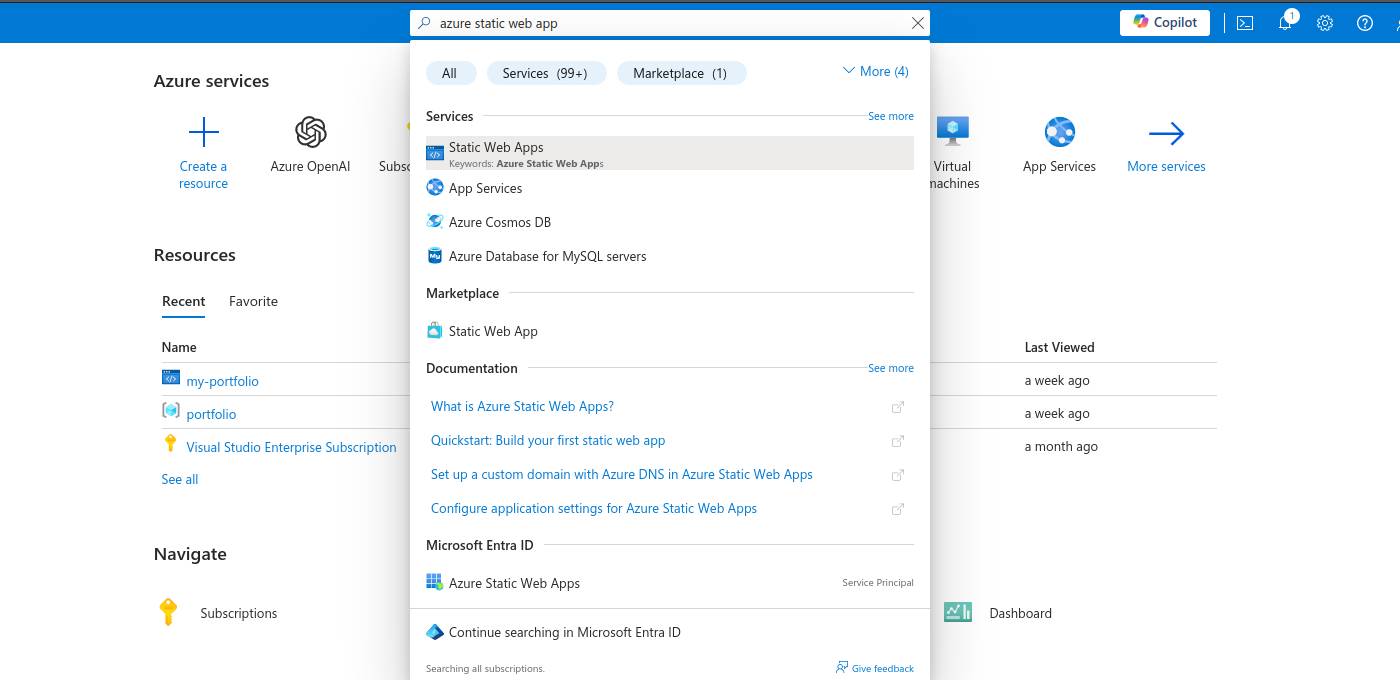Click the Static Web Apps service icon
Image resolution: width=1400 pixels, height=680 pixels.
tap(435, 153)
